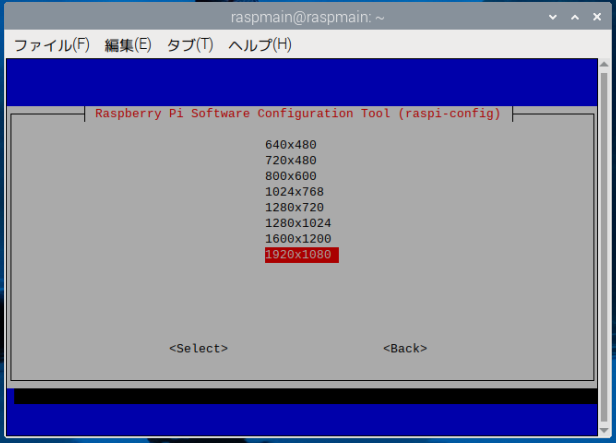
Task: Close the raspmain terminal window
Action: pyautogui.click(x=597, y=17)
